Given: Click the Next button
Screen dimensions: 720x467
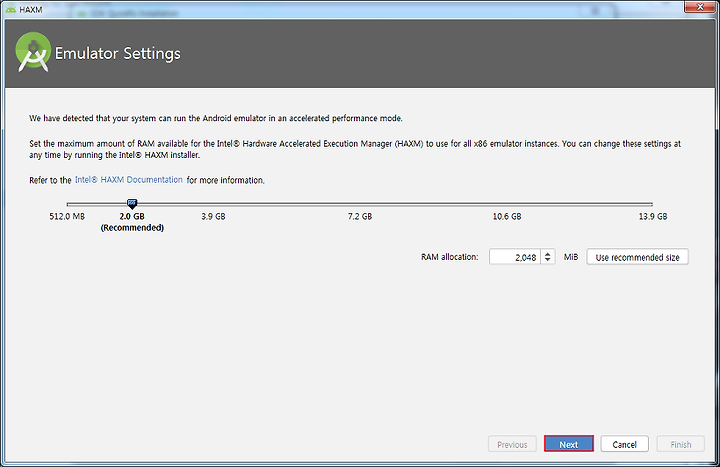Looking at the screenshot, I should tap(568, 444).
